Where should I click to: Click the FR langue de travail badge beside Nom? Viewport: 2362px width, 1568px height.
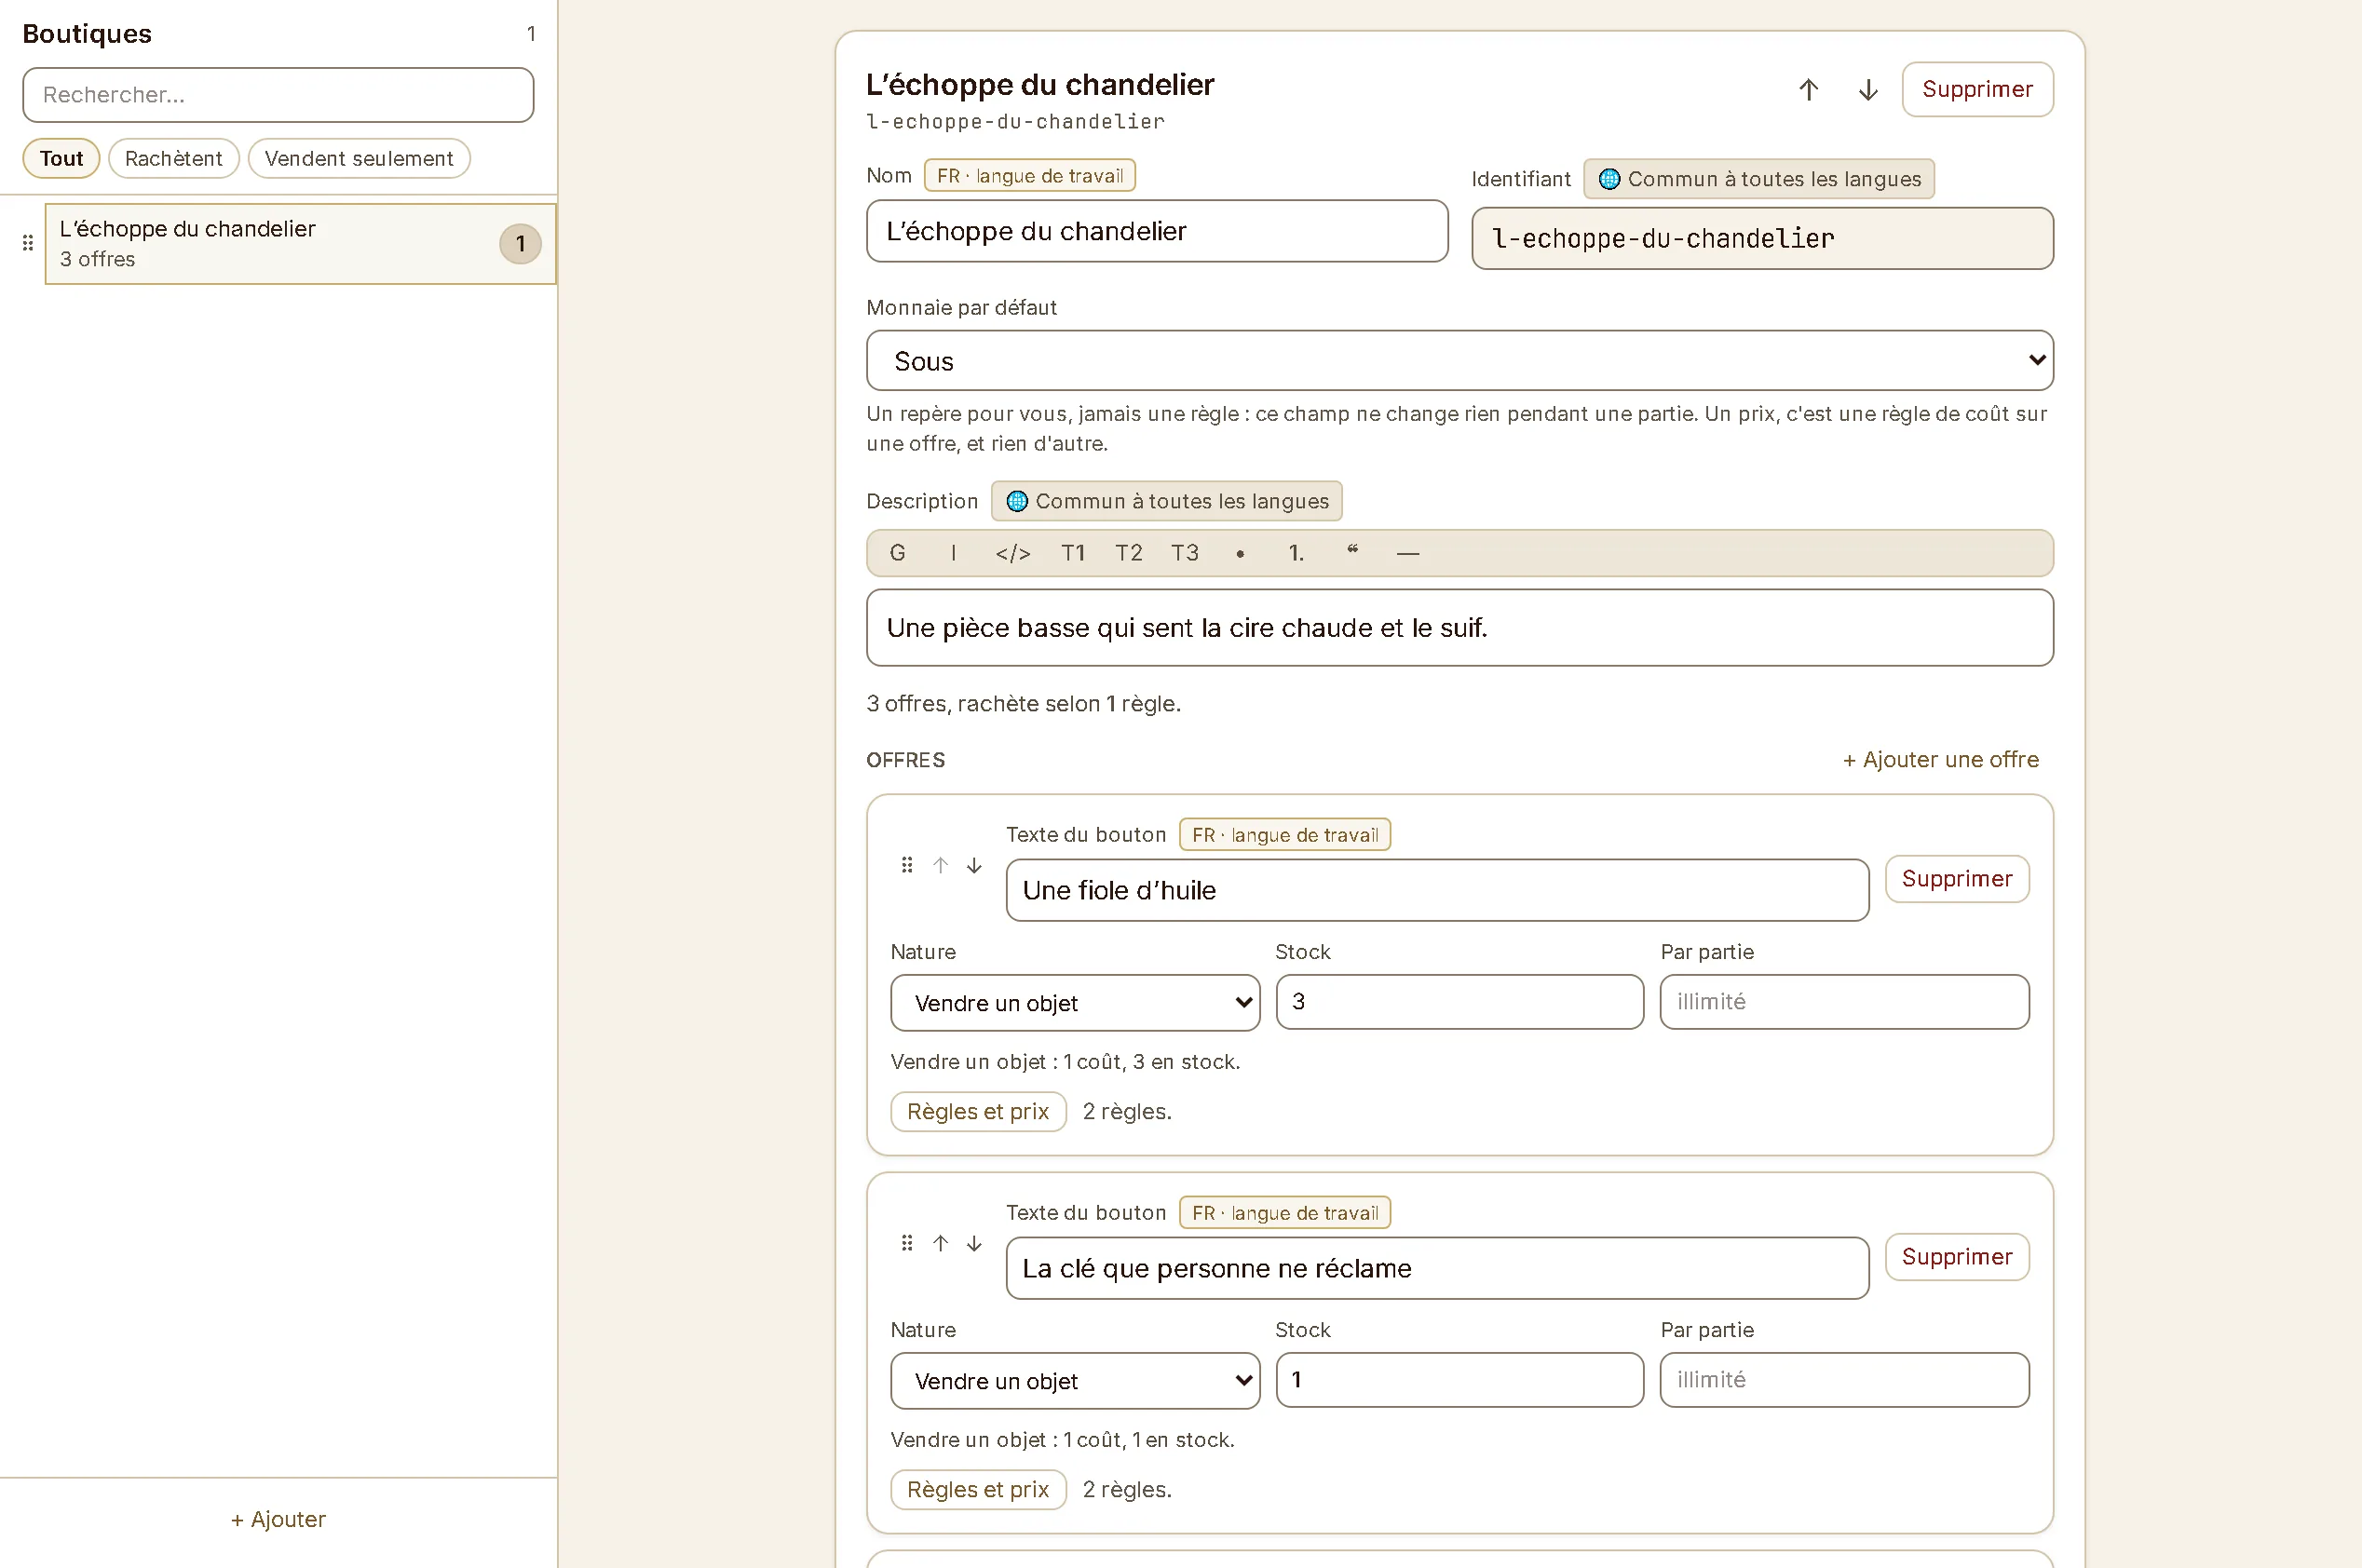click(x=1029, y=175)
